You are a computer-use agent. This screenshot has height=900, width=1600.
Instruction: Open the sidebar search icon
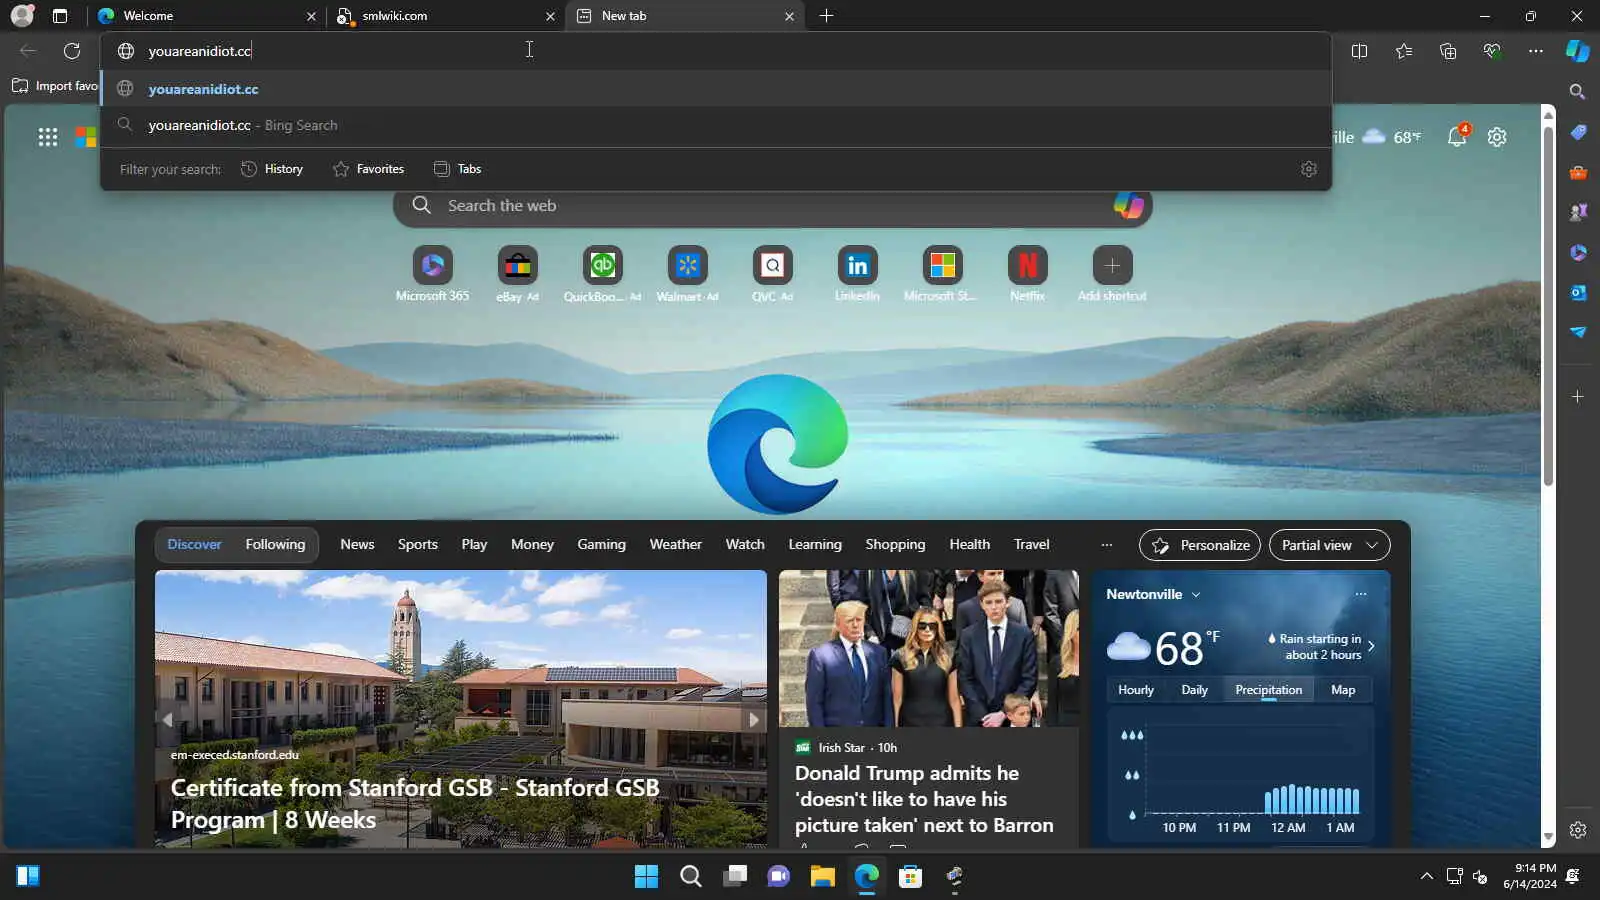coord(1578,92)
